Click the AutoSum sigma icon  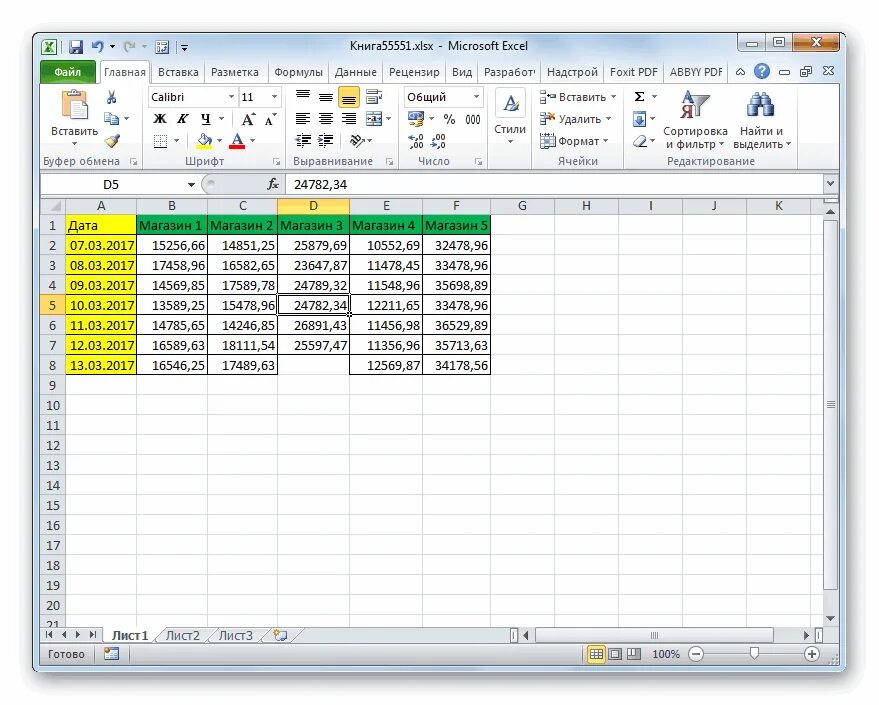[x=639, y=97]
